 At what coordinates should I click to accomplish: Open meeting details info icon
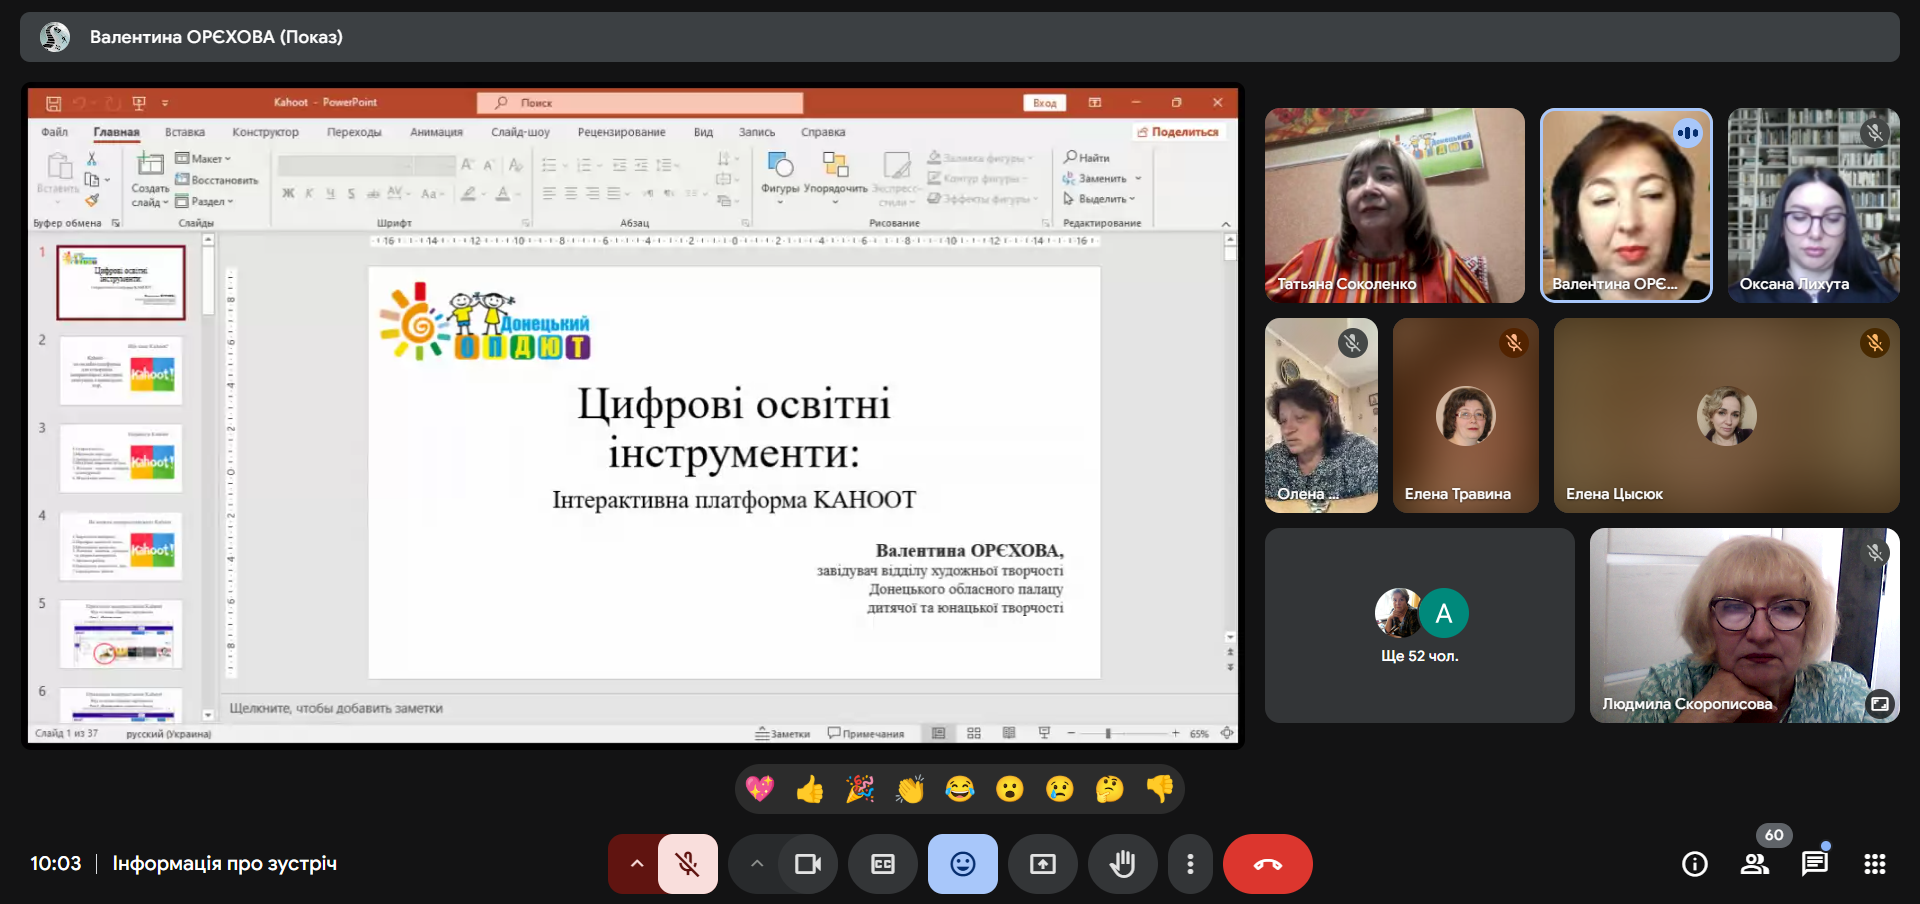tap(1695, 864)
